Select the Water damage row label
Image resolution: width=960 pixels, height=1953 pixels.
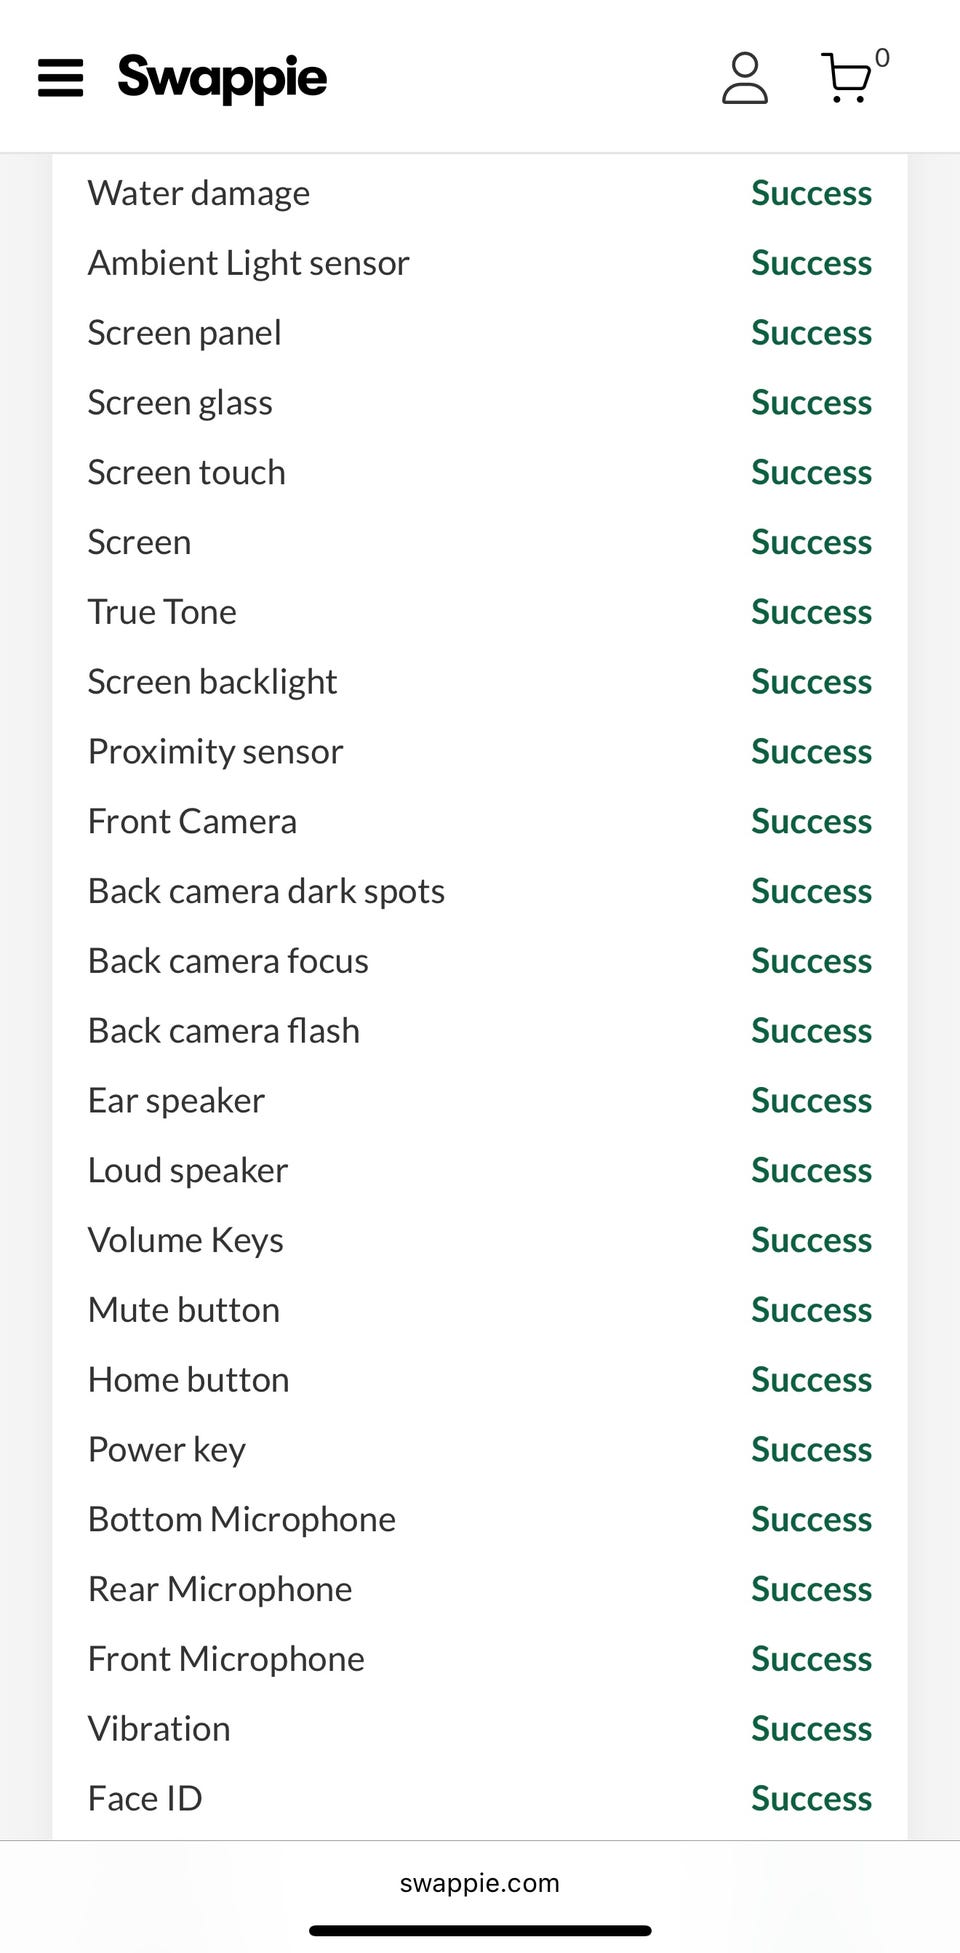[199, 193]
